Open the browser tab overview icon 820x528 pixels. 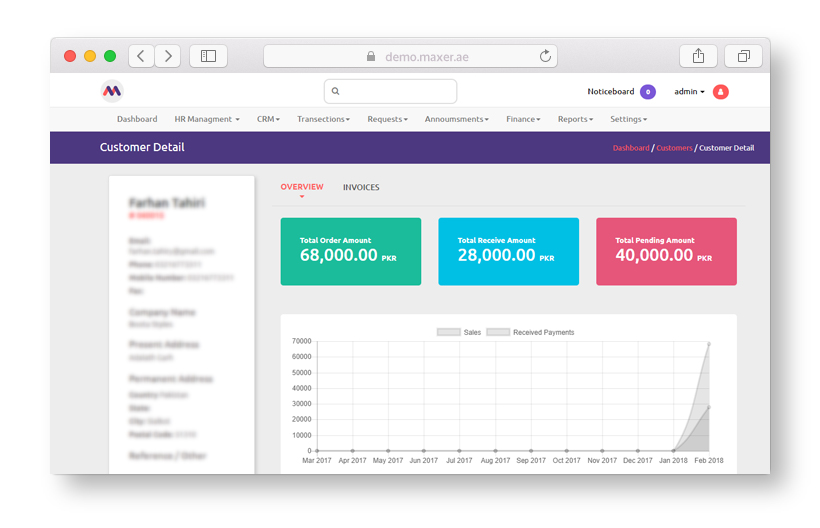743,56
